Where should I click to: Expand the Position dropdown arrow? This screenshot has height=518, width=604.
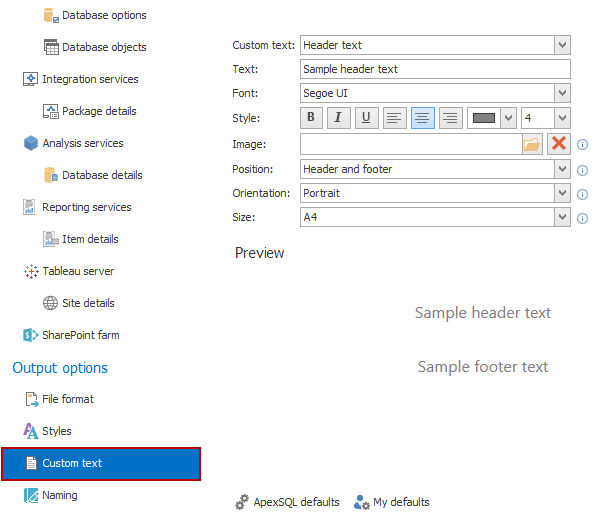pyautogui.click(x=562, y=169)
